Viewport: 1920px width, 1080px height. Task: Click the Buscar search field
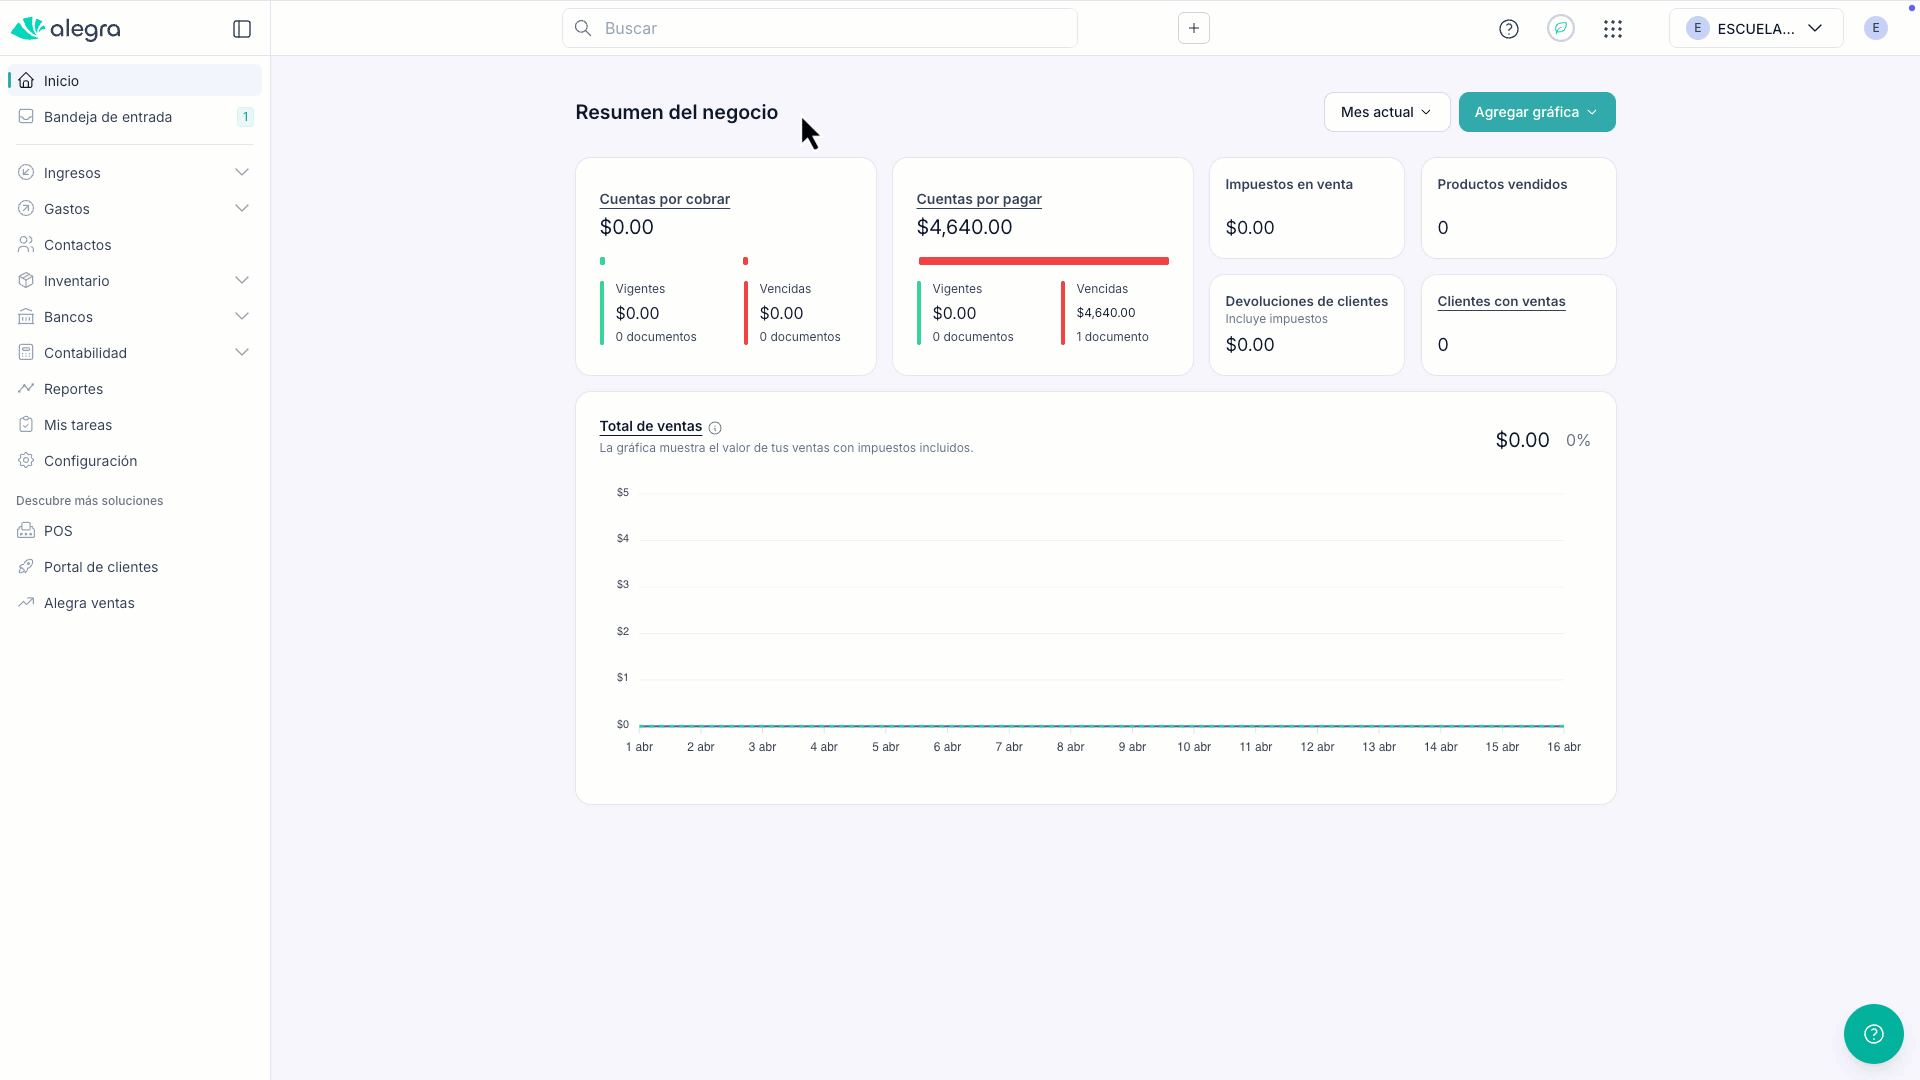[x=820, y=28]
